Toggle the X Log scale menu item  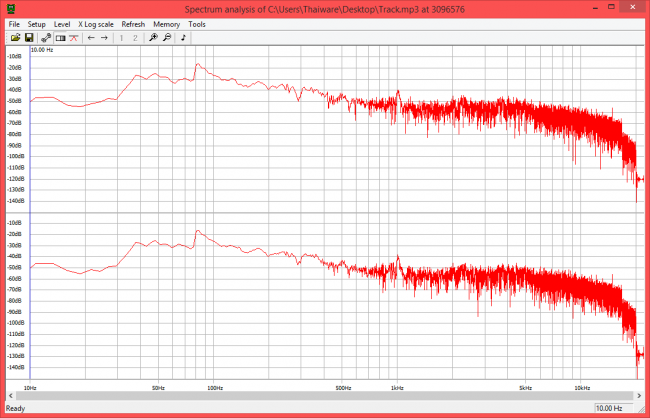pos(96,24)
